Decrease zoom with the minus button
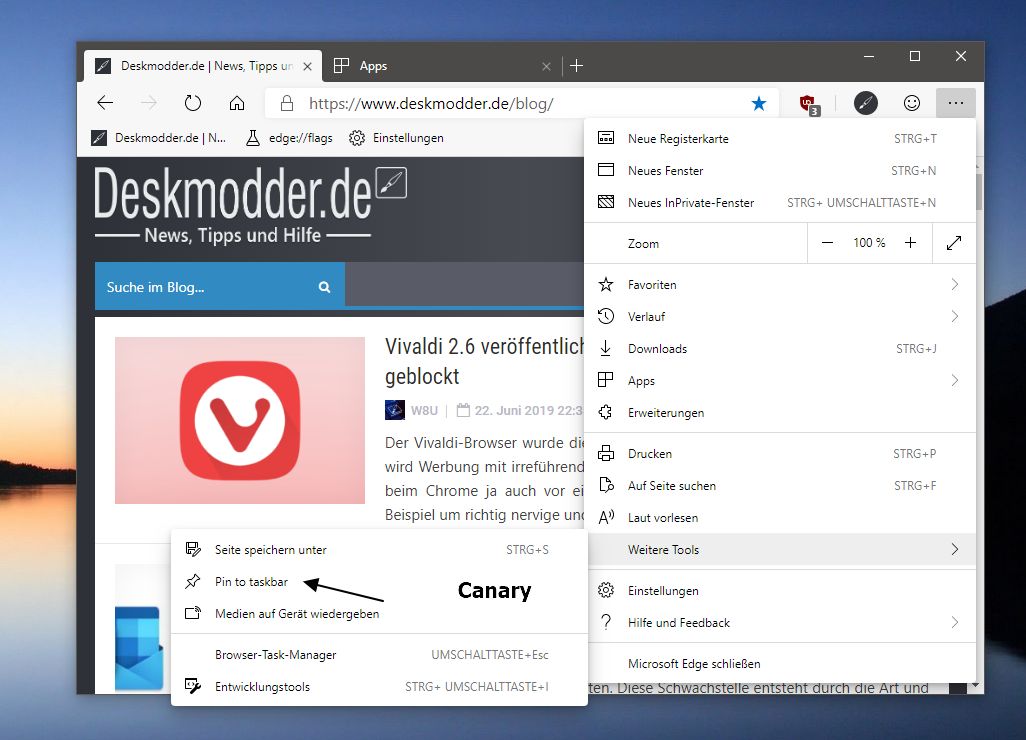Screen dimensions: 1026x740 [827, 243]
